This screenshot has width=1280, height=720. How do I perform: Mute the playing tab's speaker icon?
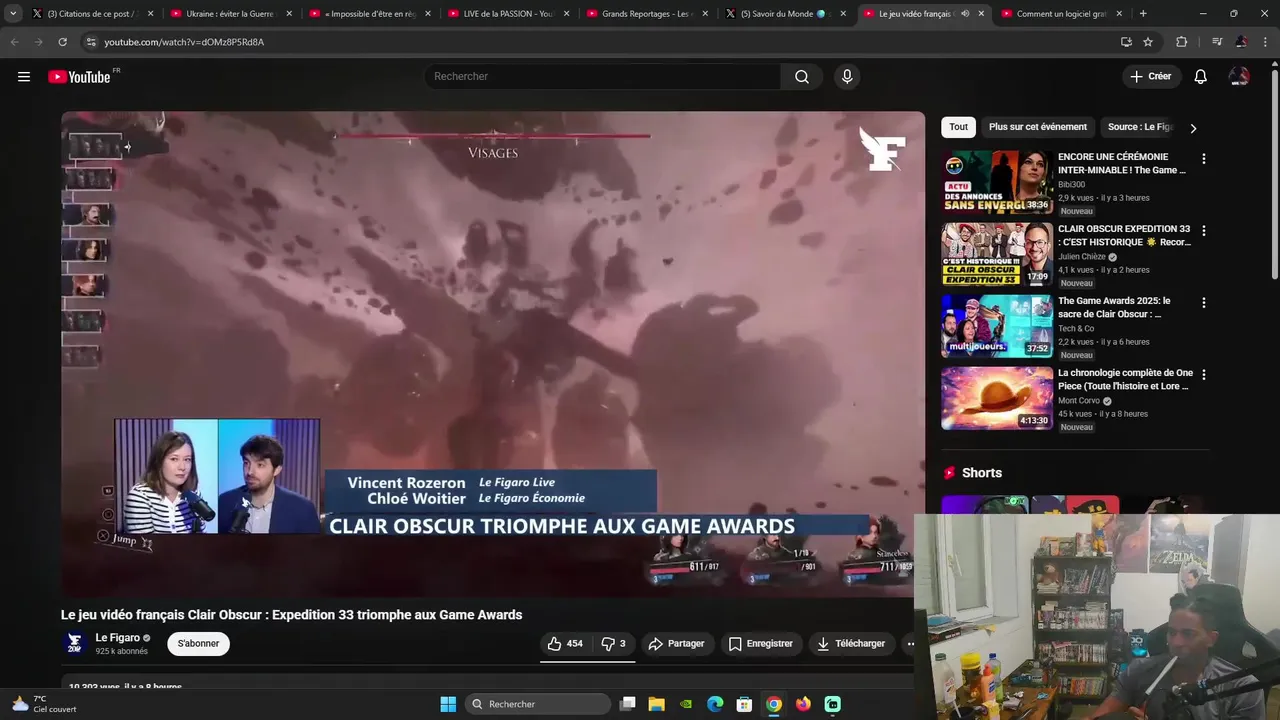click(x=965, y=14)
